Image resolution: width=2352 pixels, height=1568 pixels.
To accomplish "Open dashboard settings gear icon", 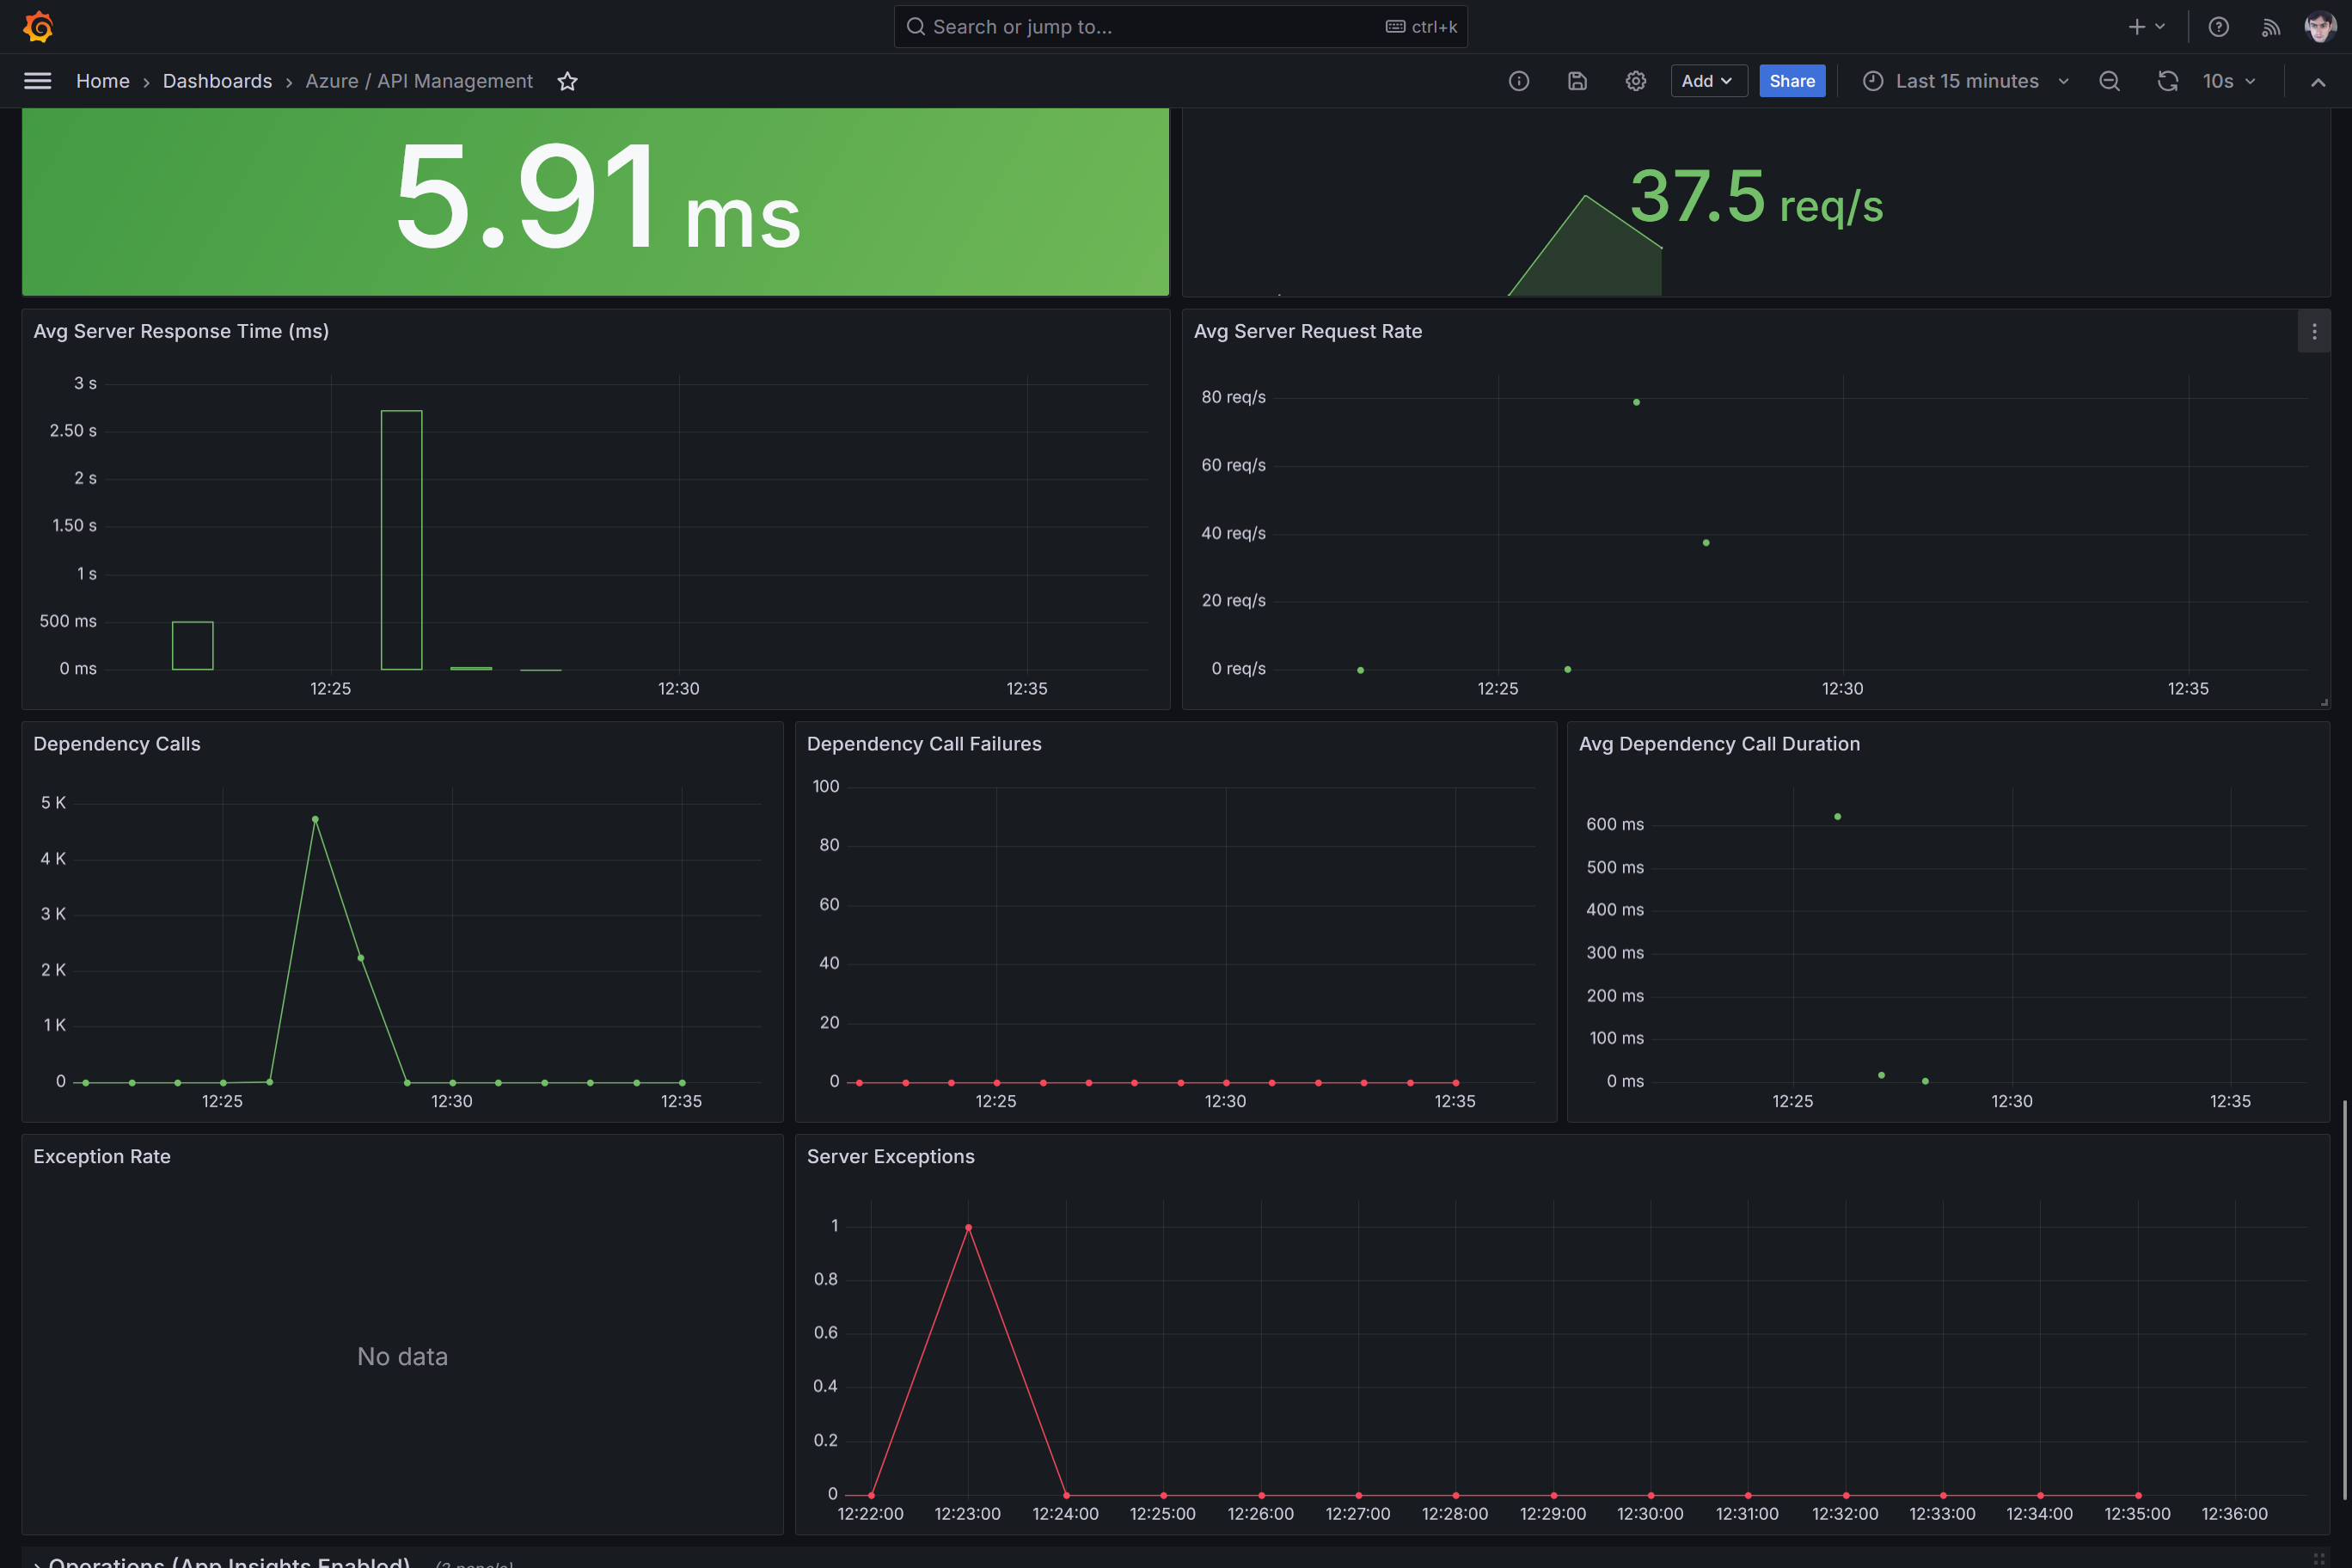I will click(x=1635, y=81).
